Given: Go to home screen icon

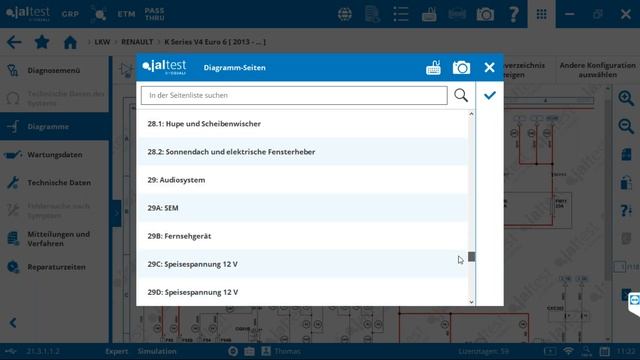Looking at the screenshot, I should click(70, 42).
